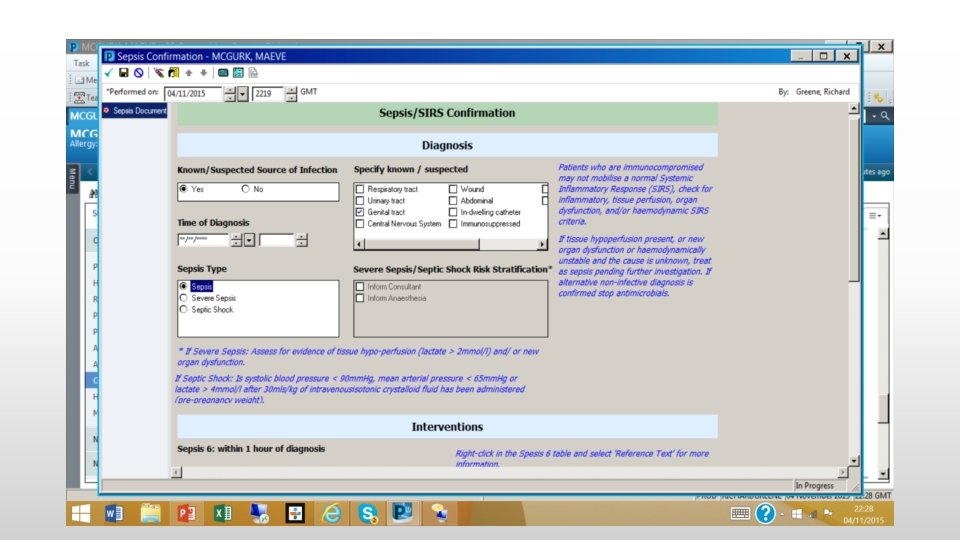The width and height of the screenshot is (960, 540).
Task: Click the form's vertical scrollbar up arrow
Action: point(853,108)
